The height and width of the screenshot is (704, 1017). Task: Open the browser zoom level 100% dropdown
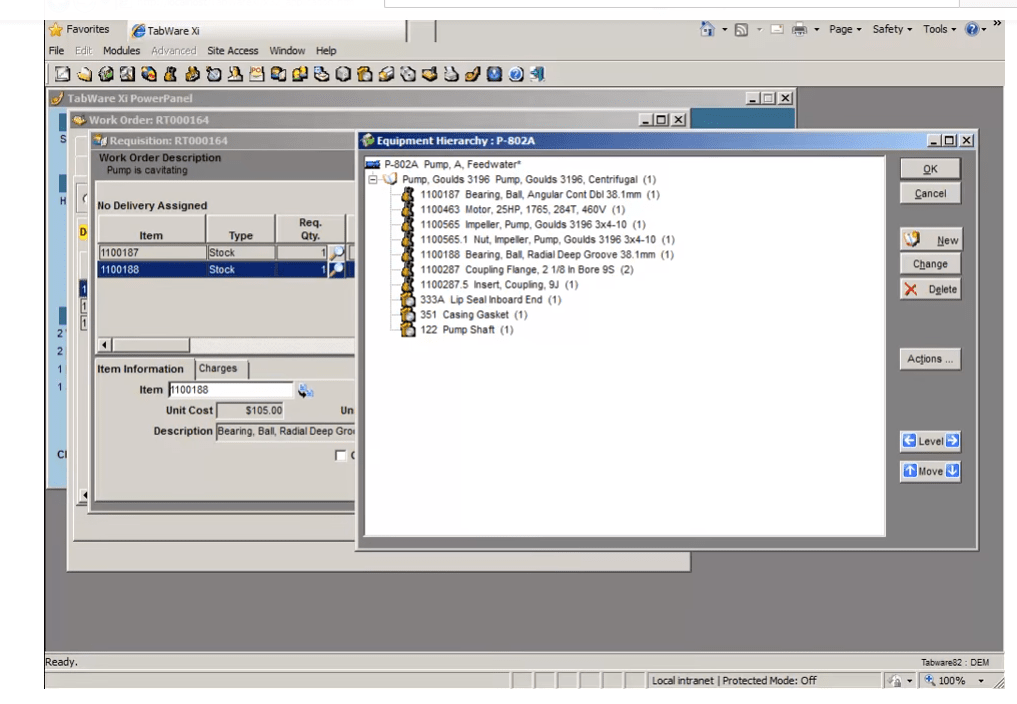[x=980, y=681]
